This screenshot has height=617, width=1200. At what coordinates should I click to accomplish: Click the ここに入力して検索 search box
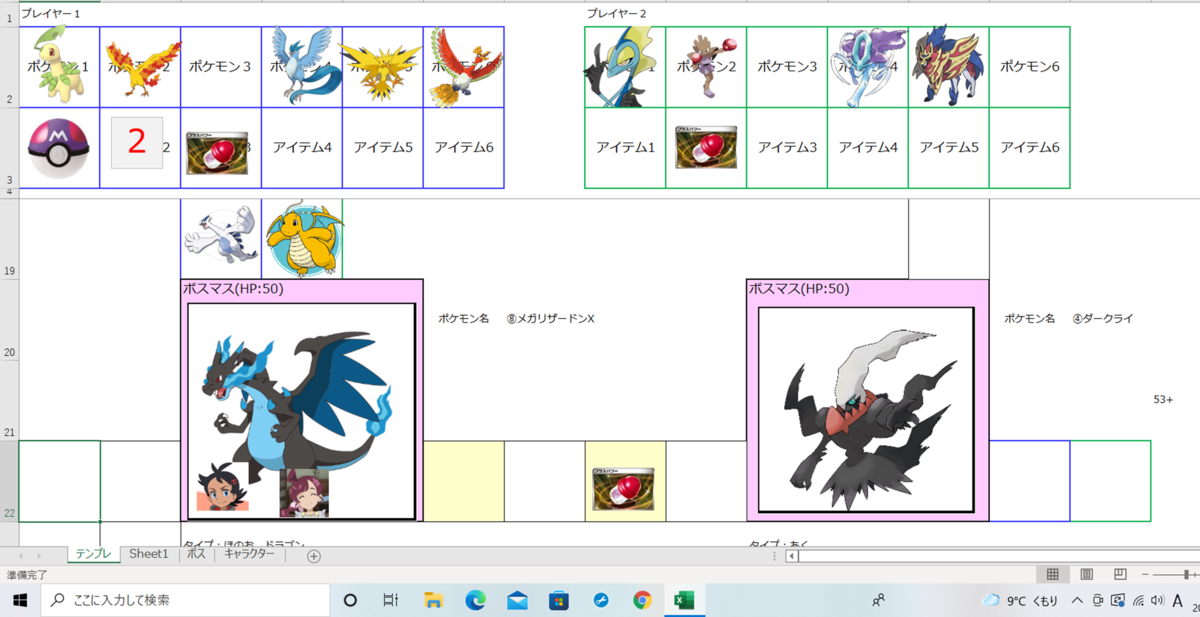(185, 600)
